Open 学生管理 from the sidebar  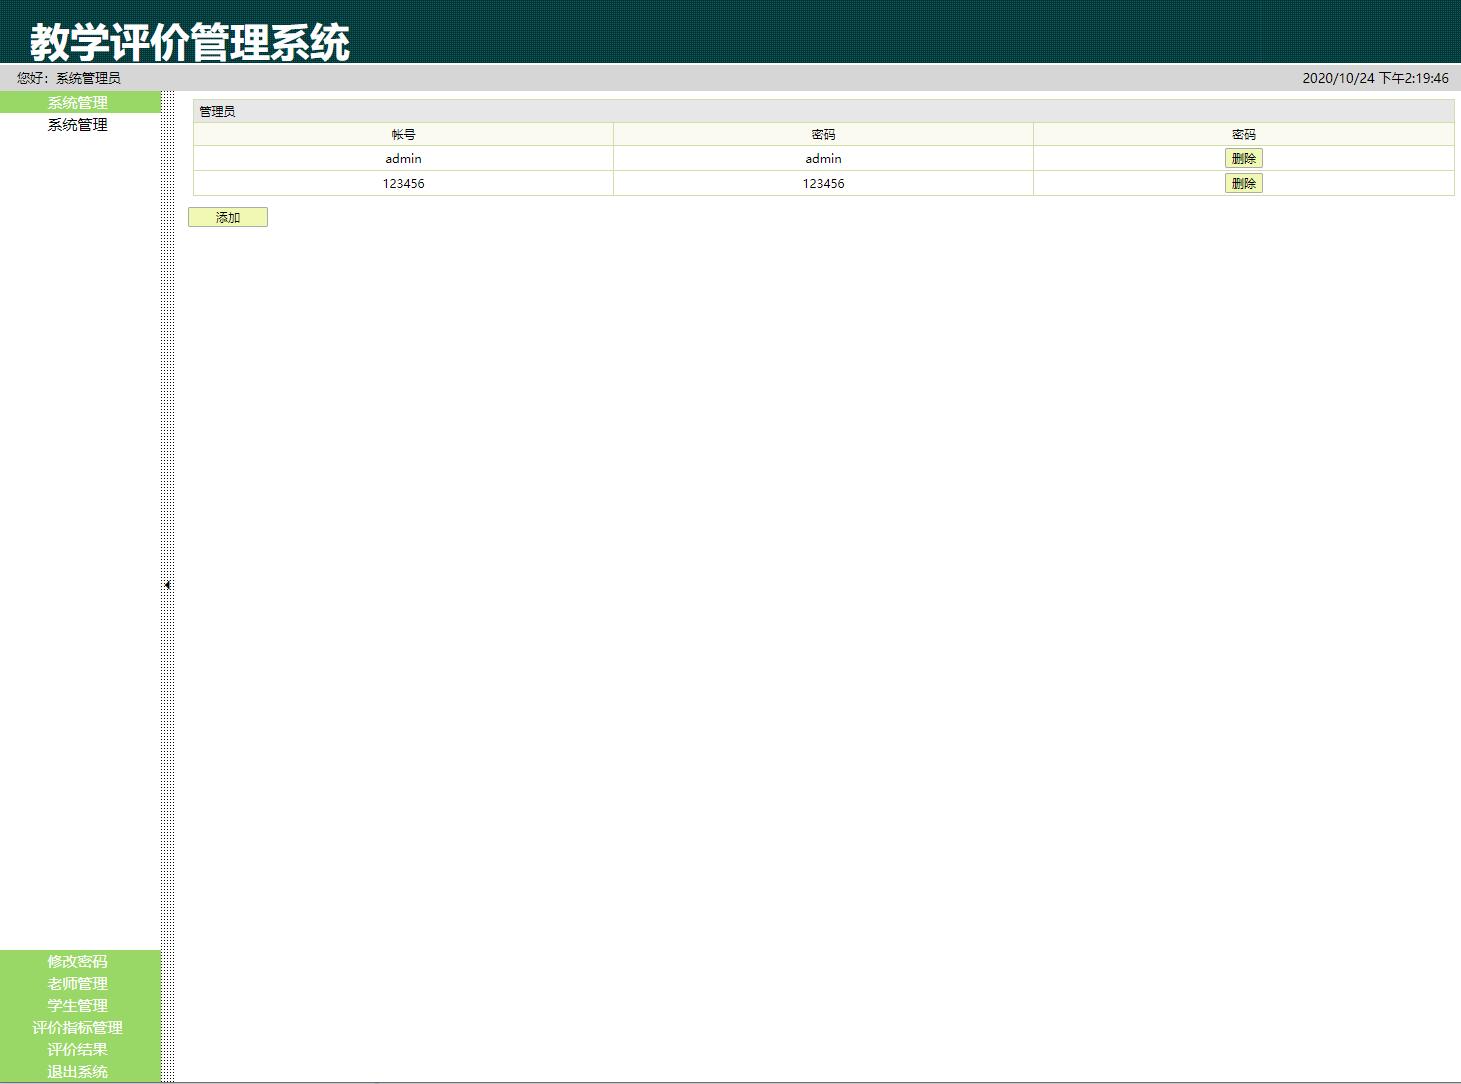click(x=80, y=1005)
